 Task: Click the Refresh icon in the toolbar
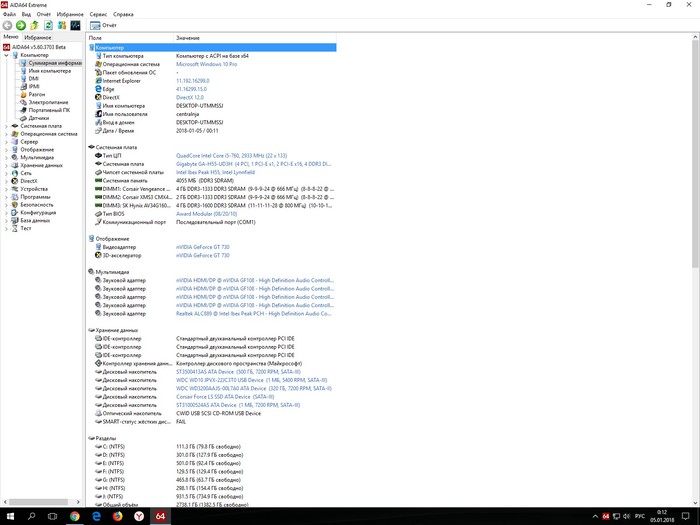click(x=47, y=25)
